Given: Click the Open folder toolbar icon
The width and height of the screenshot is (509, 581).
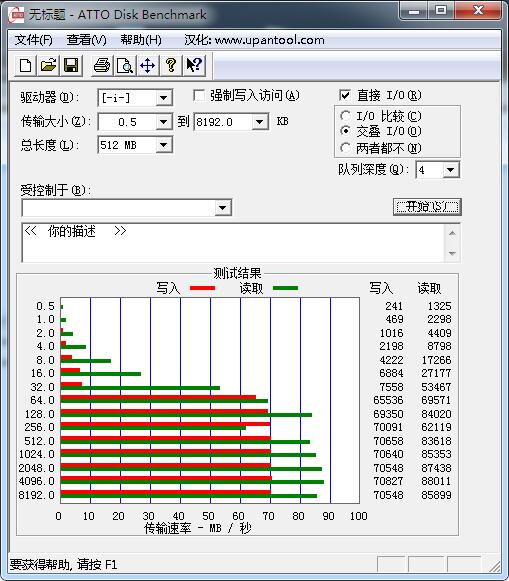Looking at the screenshot, I should click(48, 66).
